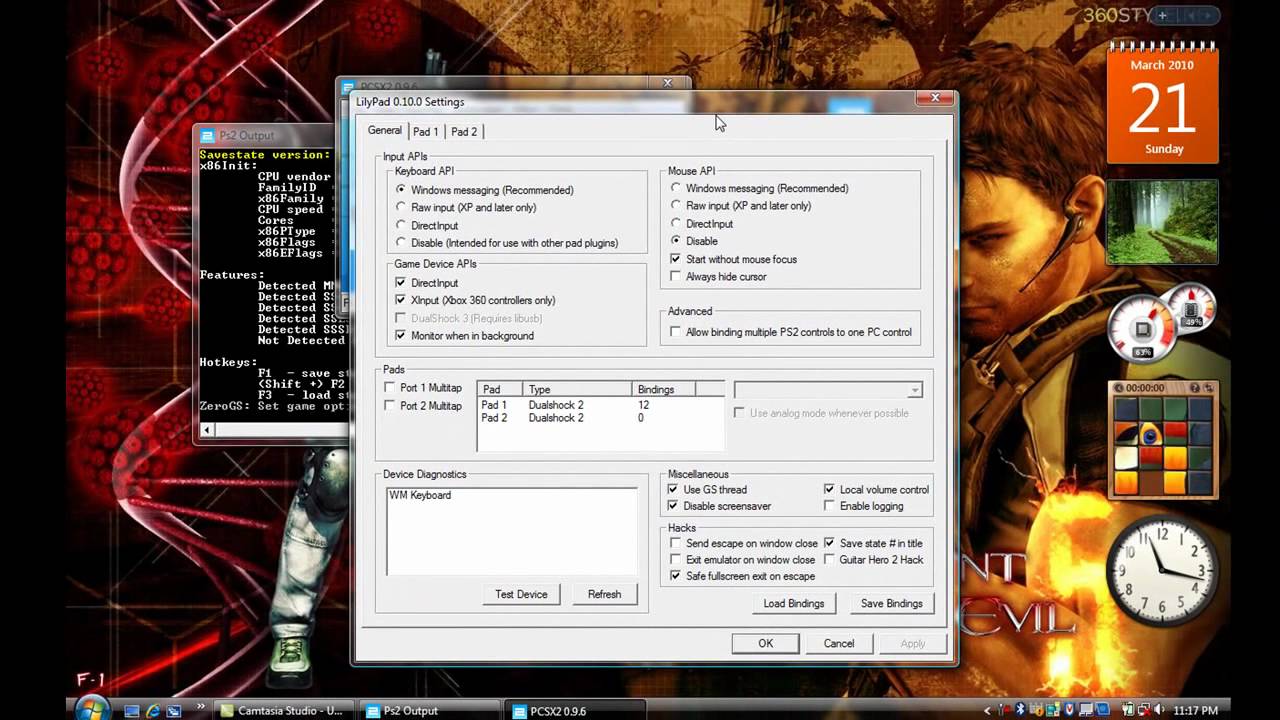The width and height of the screenshot is (1280, 720).
Task: Open the General tab
Action: point(384,130)
